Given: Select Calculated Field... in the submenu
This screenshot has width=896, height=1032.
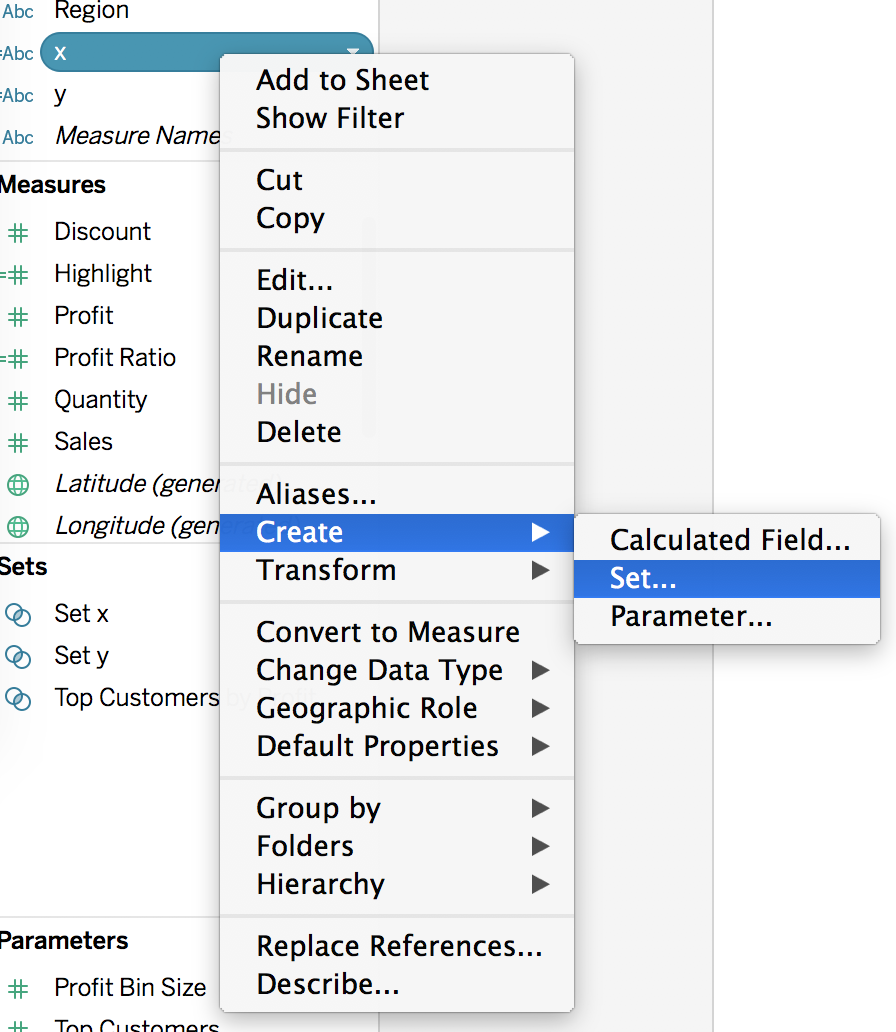Looking at the screenshot, I should click(x=729, y=540).
